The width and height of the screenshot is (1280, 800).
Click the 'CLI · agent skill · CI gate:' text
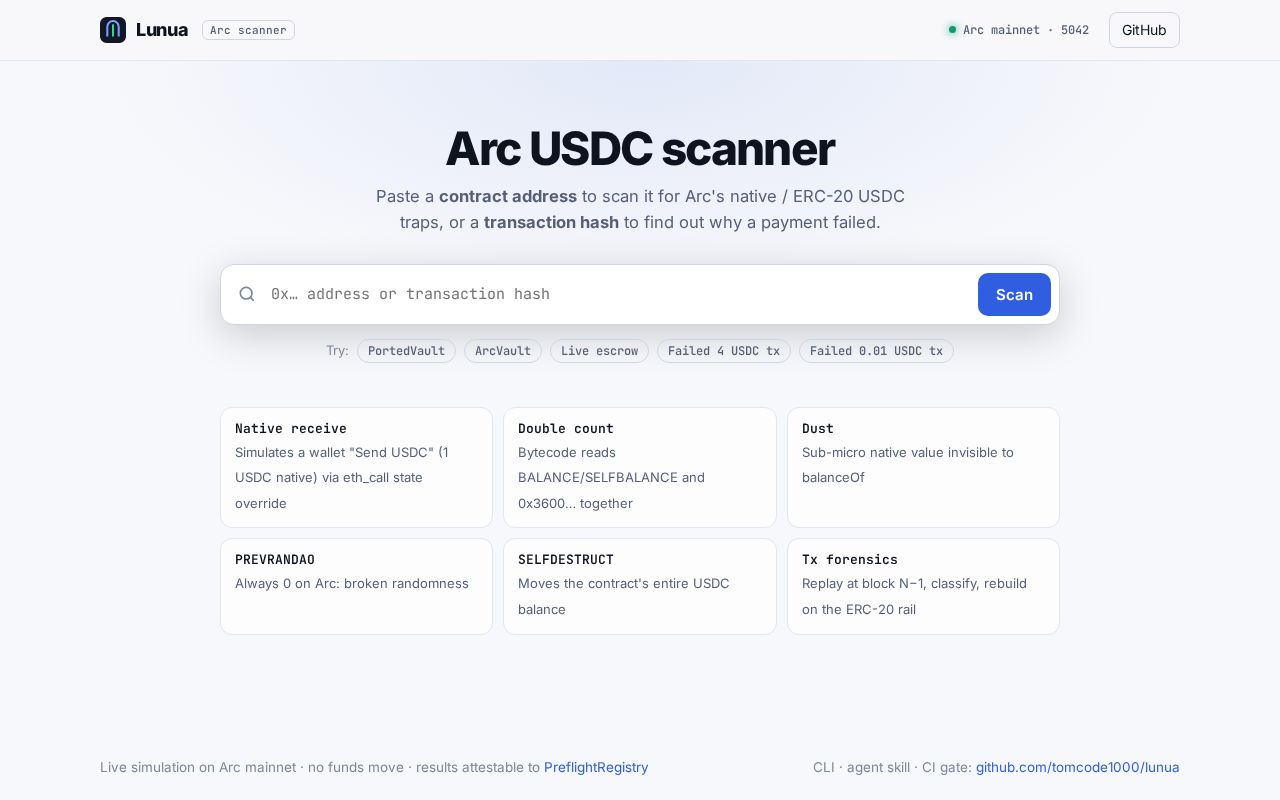[x=892, y=767]
